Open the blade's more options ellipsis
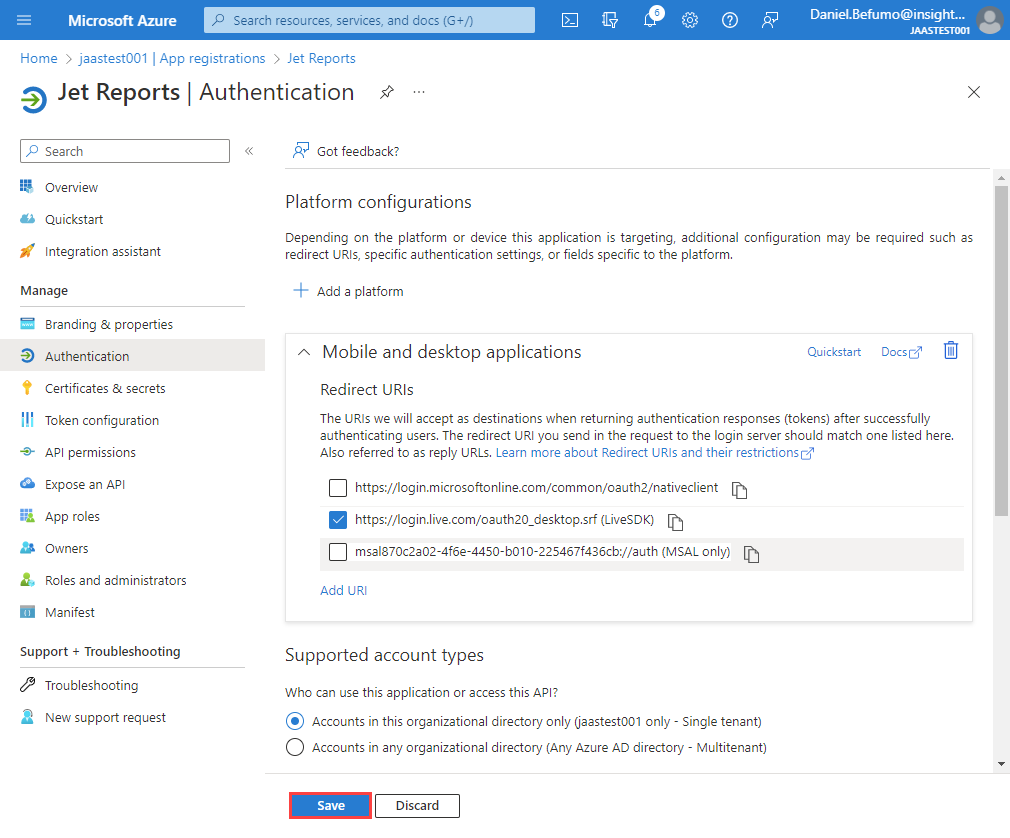This screenshot has height=838, width=1010. click(x=419, y=92)
